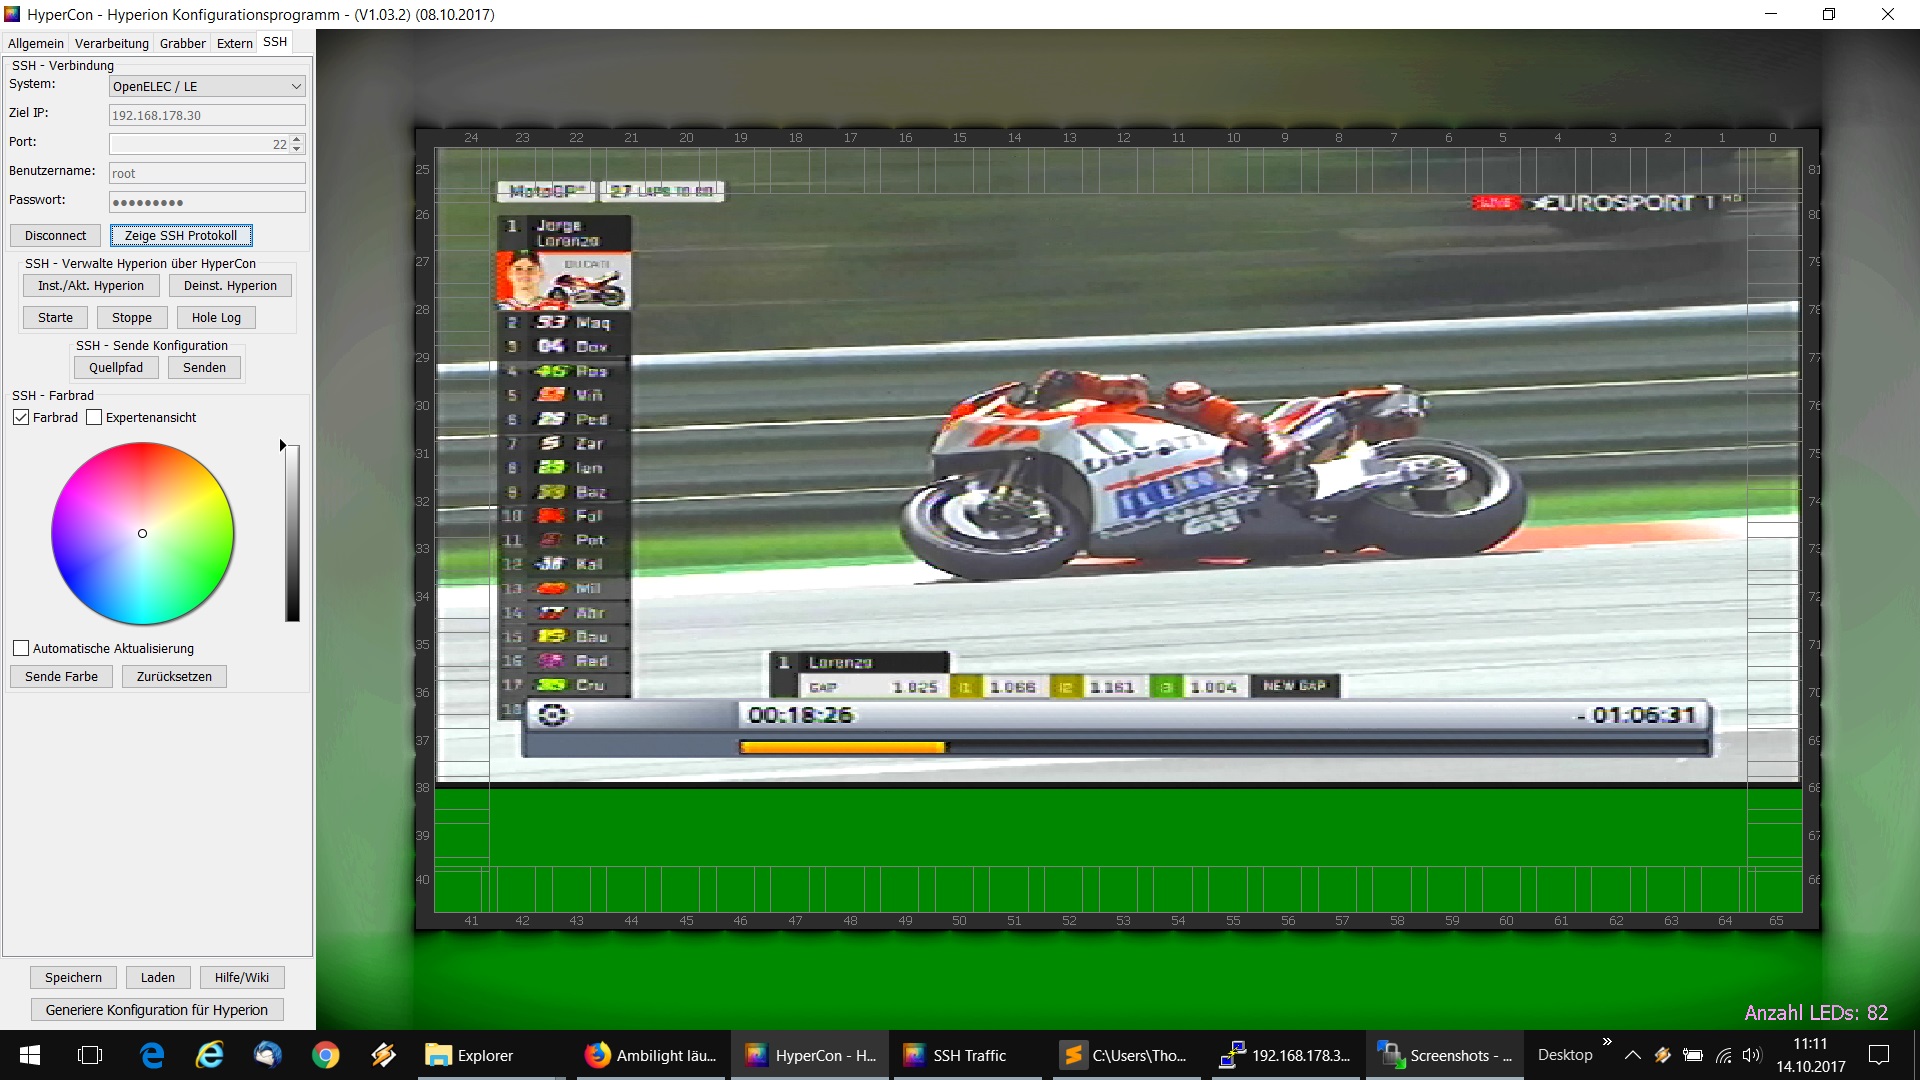Click the brightness slider beside color wheel

292,533
